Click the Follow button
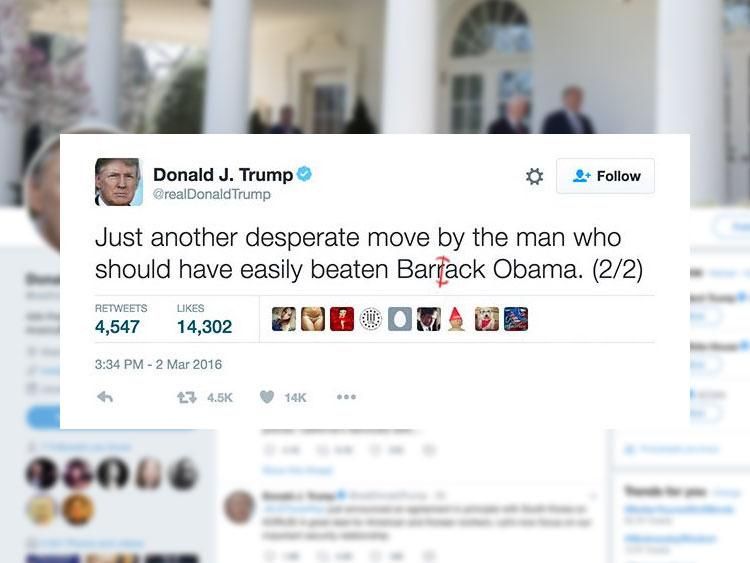This screenshot has height=563, width=750. tap(605, 176)
